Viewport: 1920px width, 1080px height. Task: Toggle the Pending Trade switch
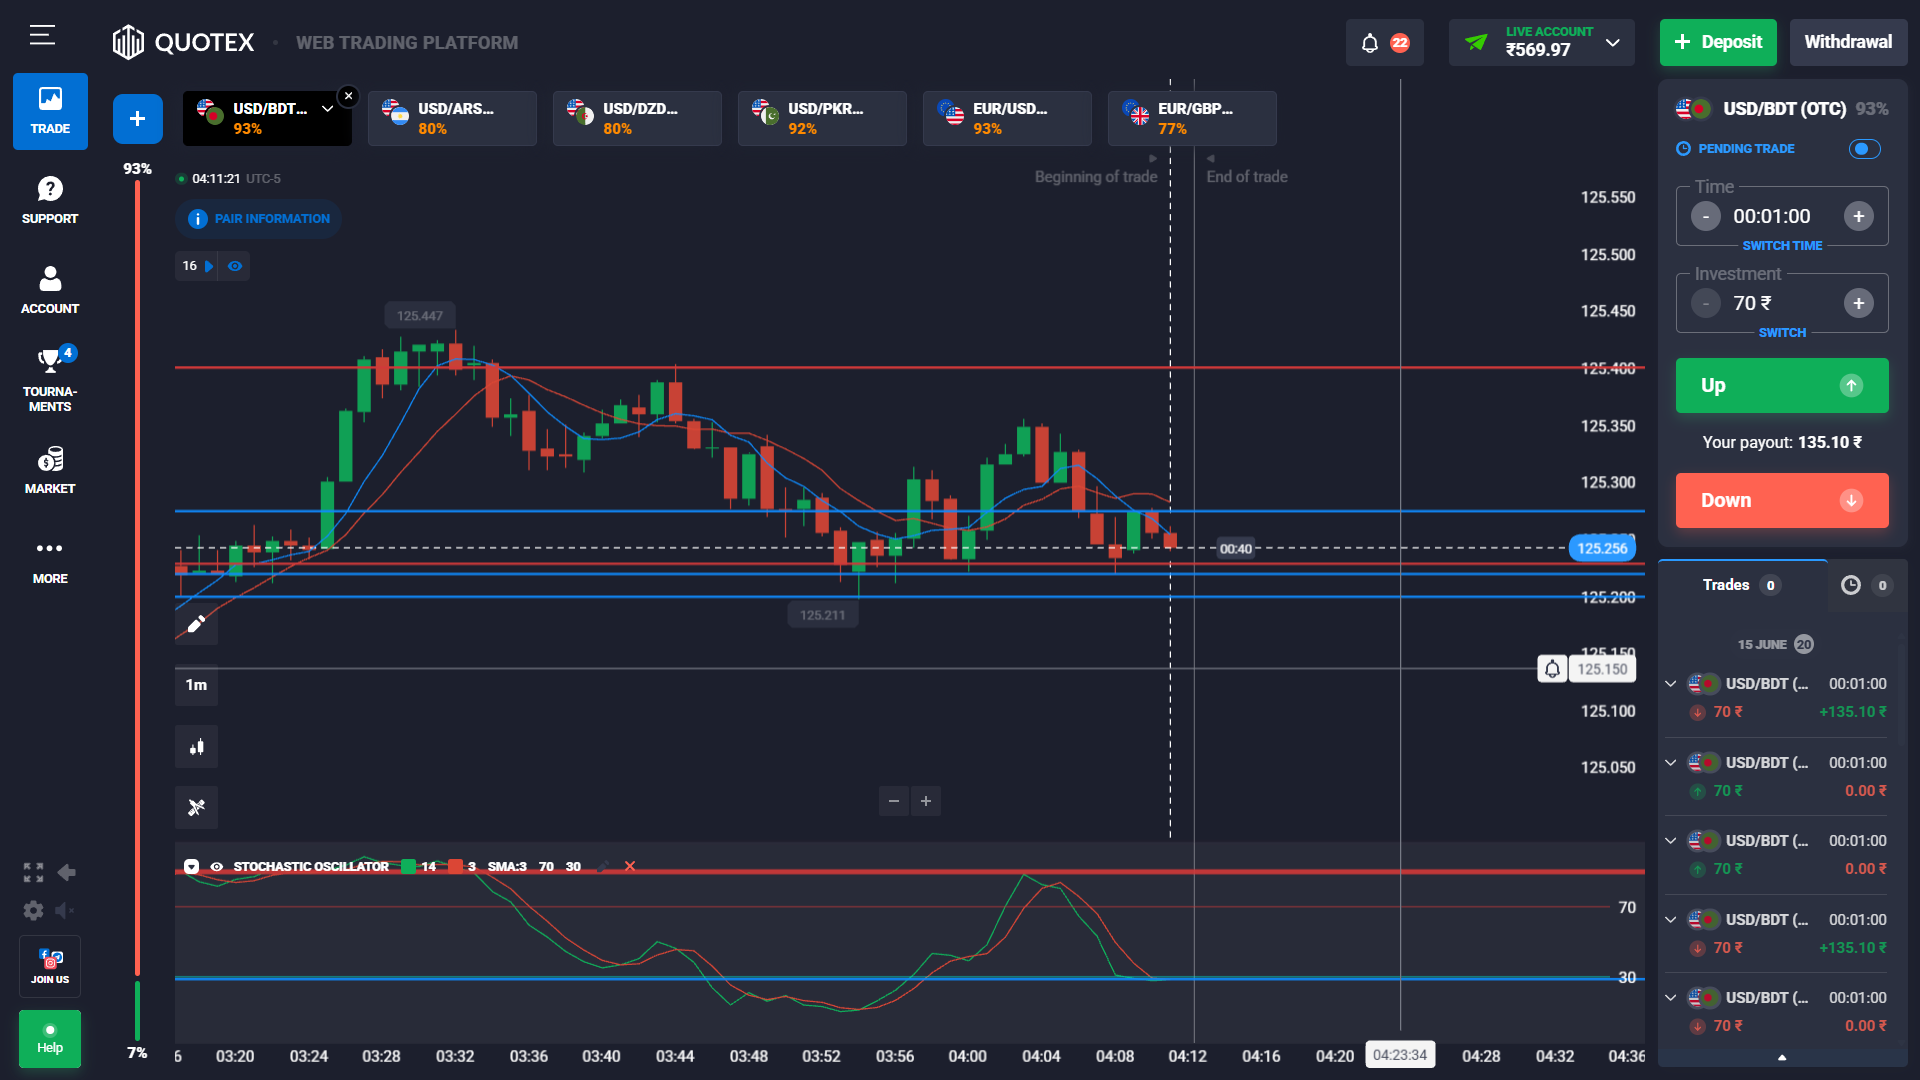point(1864,149)
